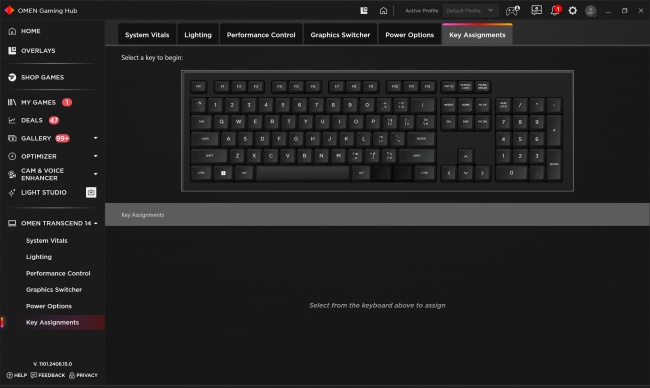Viewport: 650px width, 388px height.
Task: Open System Vitals in sidebar tree
Action: tap(46, 240)
